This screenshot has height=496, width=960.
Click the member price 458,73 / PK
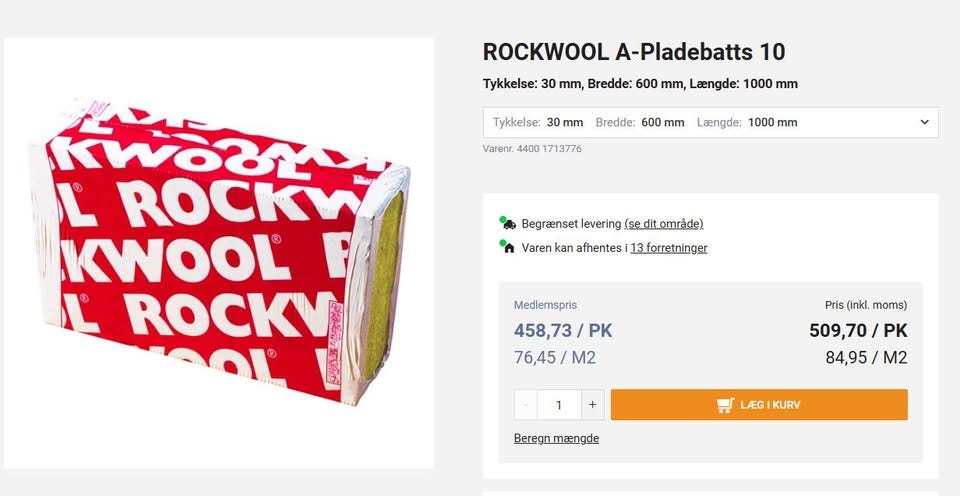tap(563, 330)
